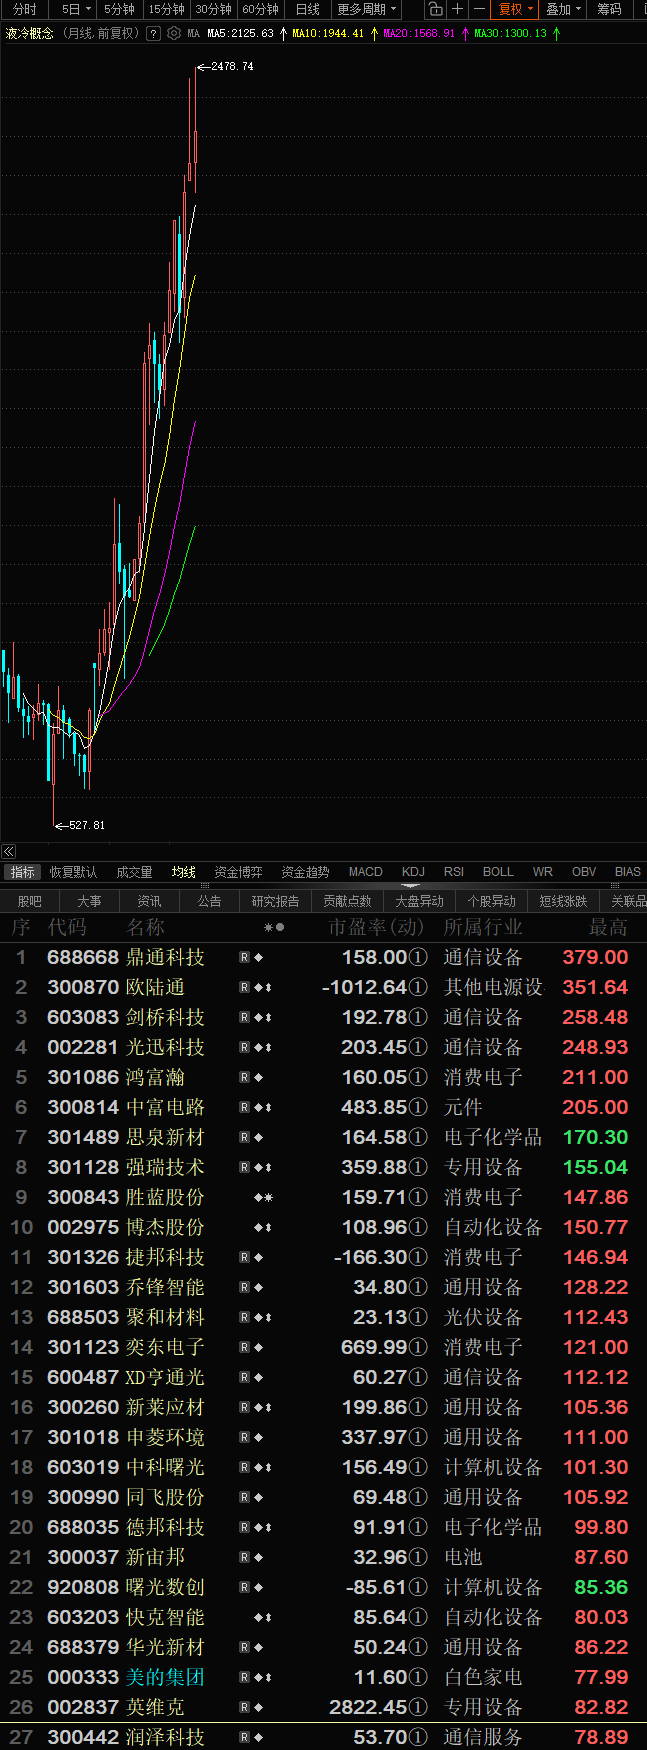Open help question mark beside 液冷概念 title
The height and width of the screenshot is (1750, 647).
(x=153, y=33)
